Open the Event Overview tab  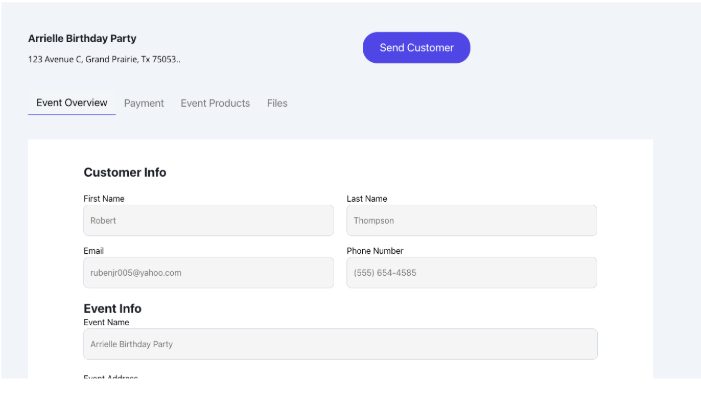[72, 103]
